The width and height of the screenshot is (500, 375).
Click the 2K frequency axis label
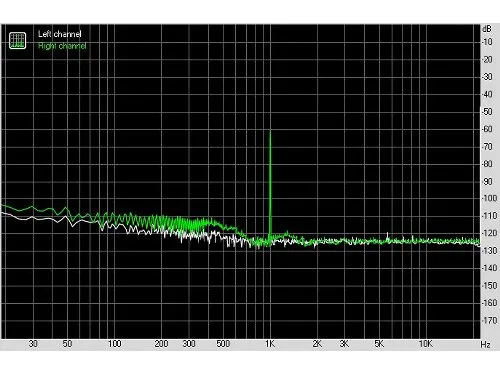pyautogui.click(x=317, y=344)
